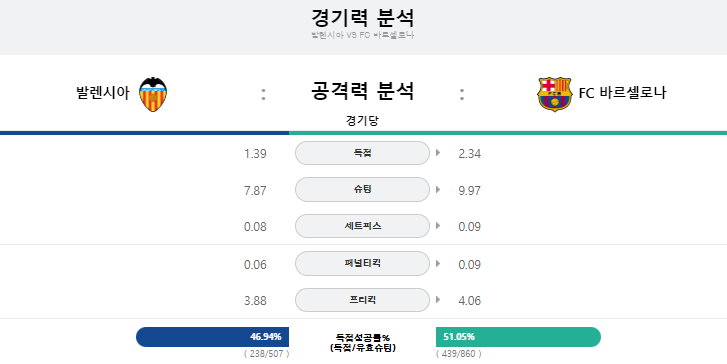Click the arrow beside the 슈팅 pill

pos(438,190)
